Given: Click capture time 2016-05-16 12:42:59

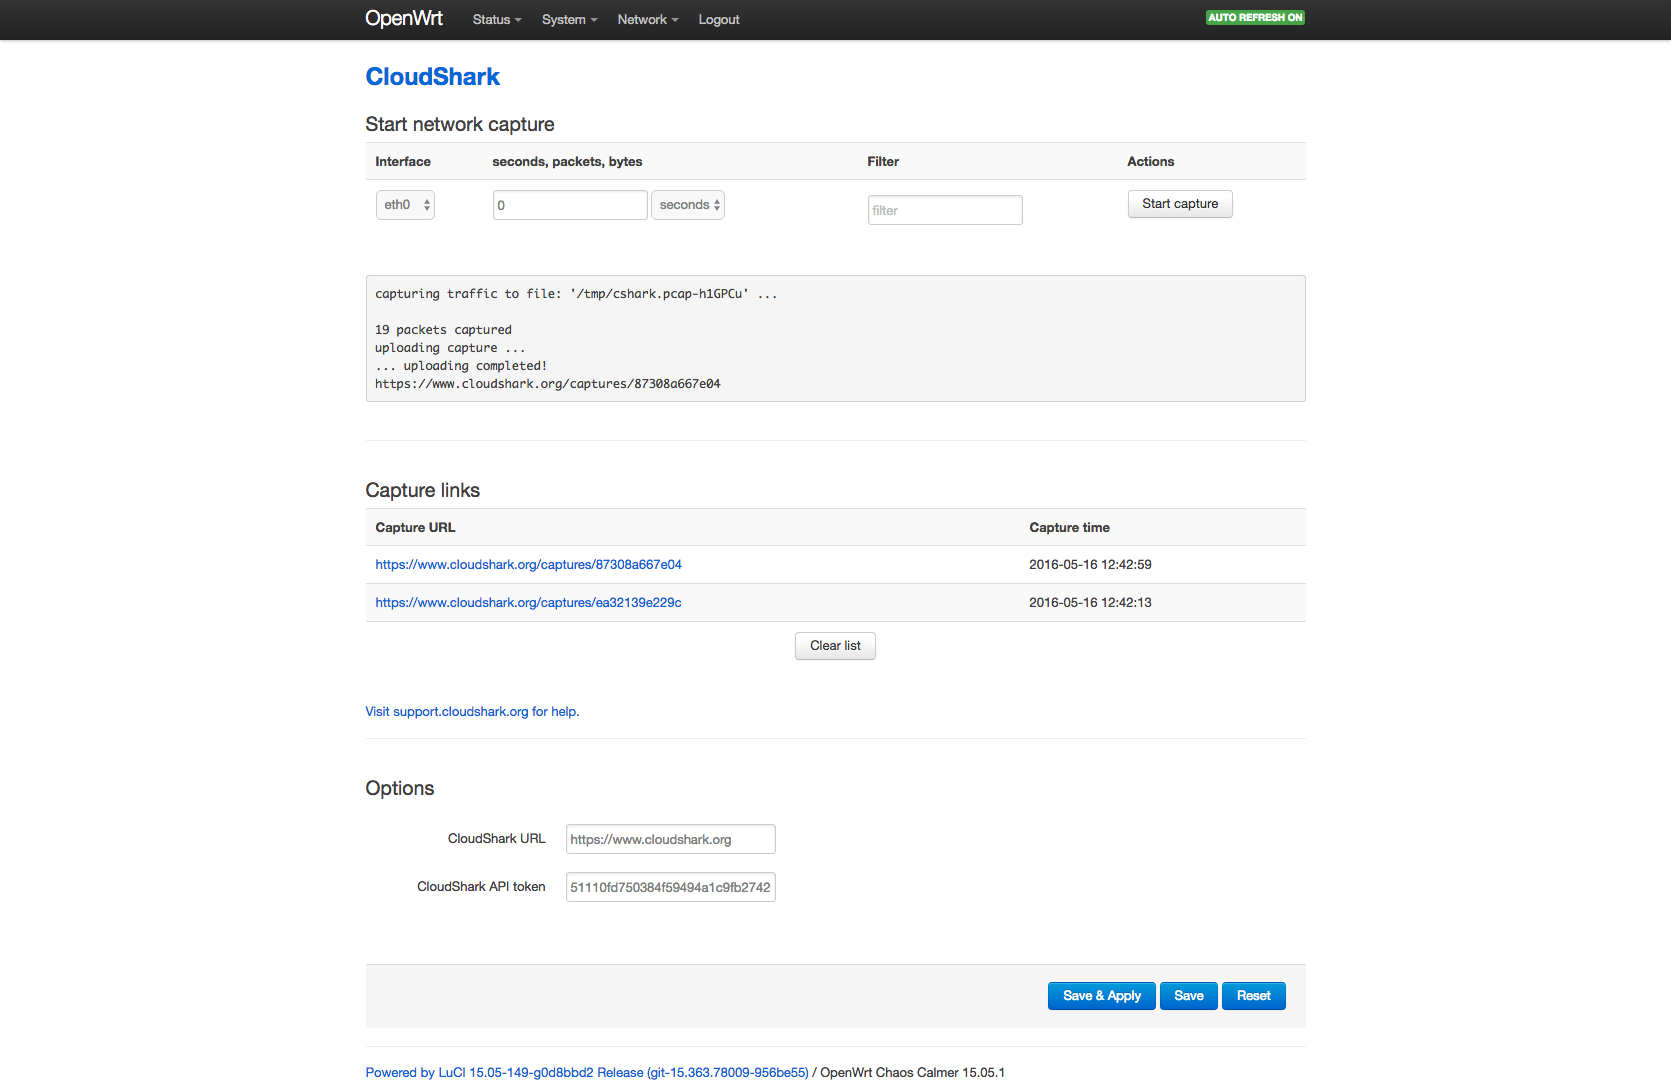Looking at the screenshot, I should click(1090, 565).
